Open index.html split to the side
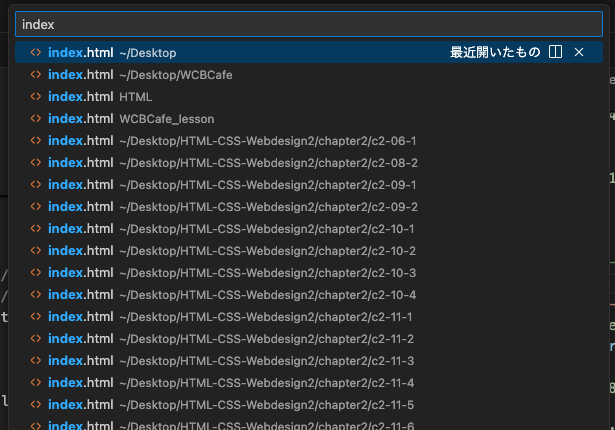The height and width of the screenshot is (430, 615). tap(556, 52)
